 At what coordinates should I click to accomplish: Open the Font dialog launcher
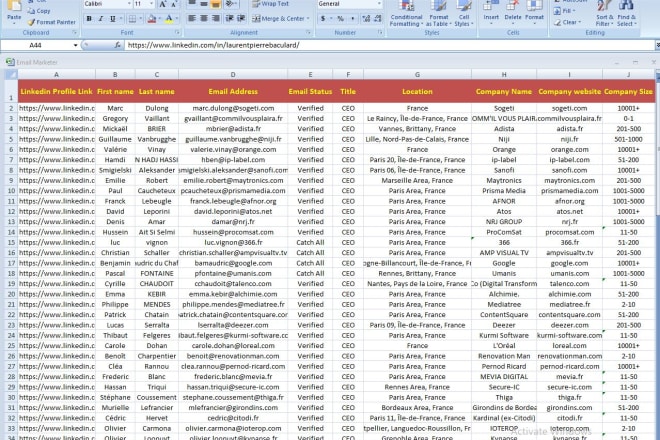pyautogui.click(x=177, y=32)
